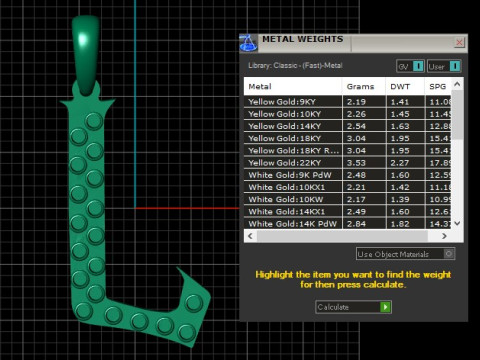480x360 pixels.
Task: Click the 2.26 grams value
Action: [x=356, y=114]
